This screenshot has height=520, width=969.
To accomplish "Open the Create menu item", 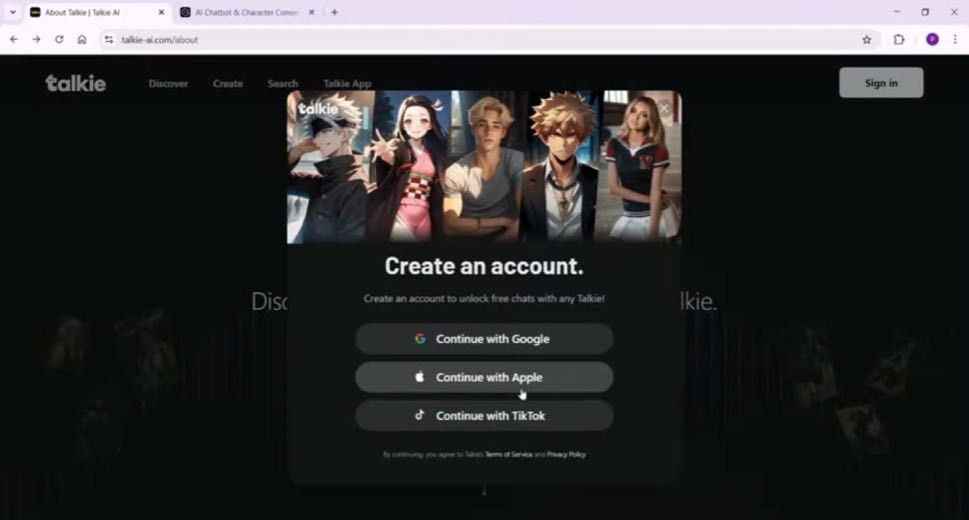I will pos(227,83).
